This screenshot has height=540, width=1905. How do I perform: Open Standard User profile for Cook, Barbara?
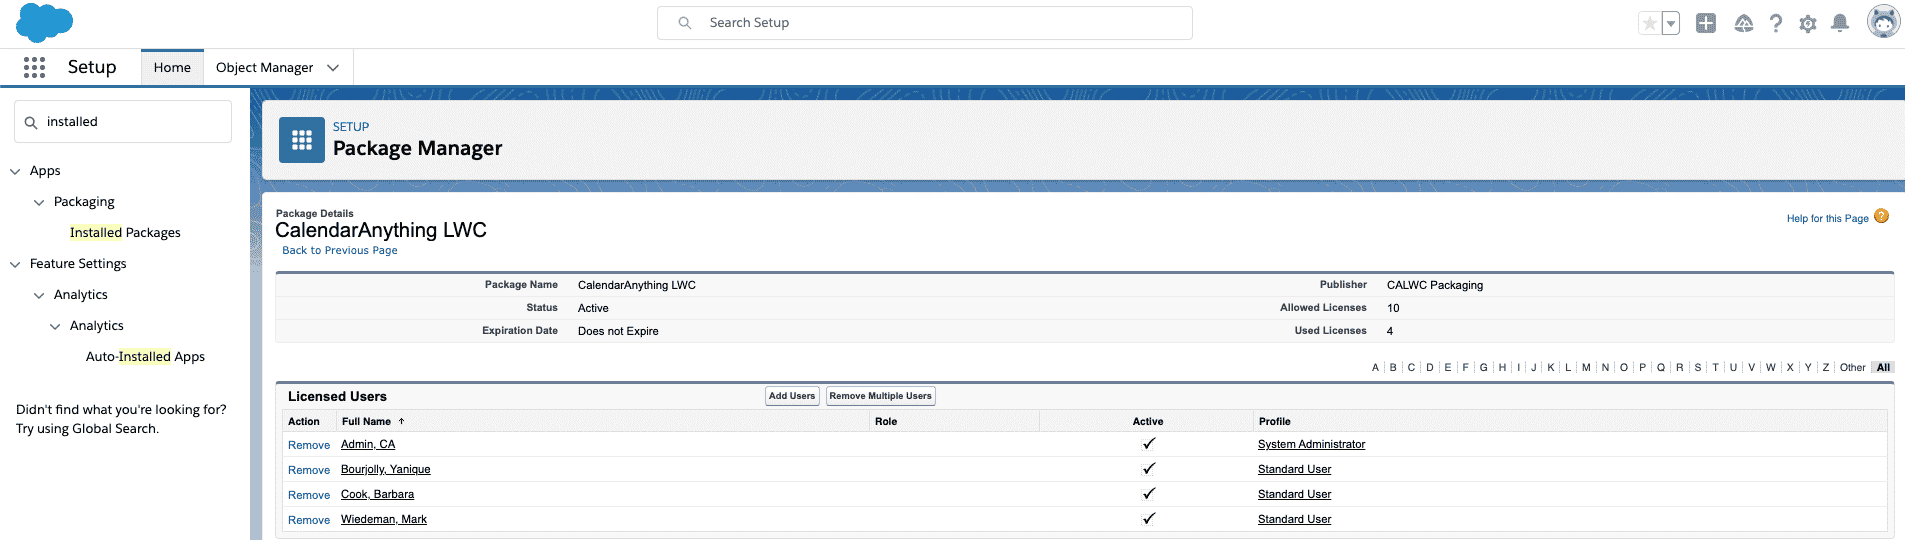pos(1294,494)
